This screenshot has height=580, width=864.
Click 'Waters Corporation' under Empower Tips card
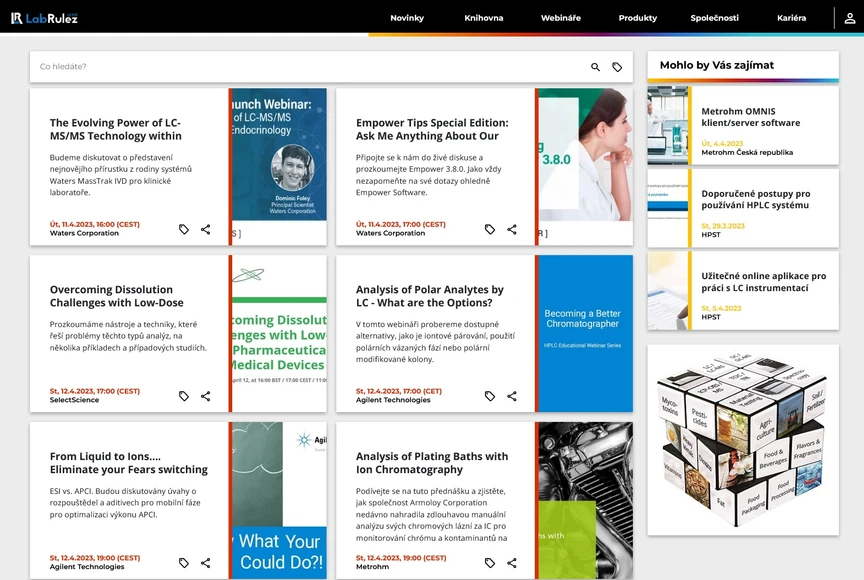click(390, 234)
